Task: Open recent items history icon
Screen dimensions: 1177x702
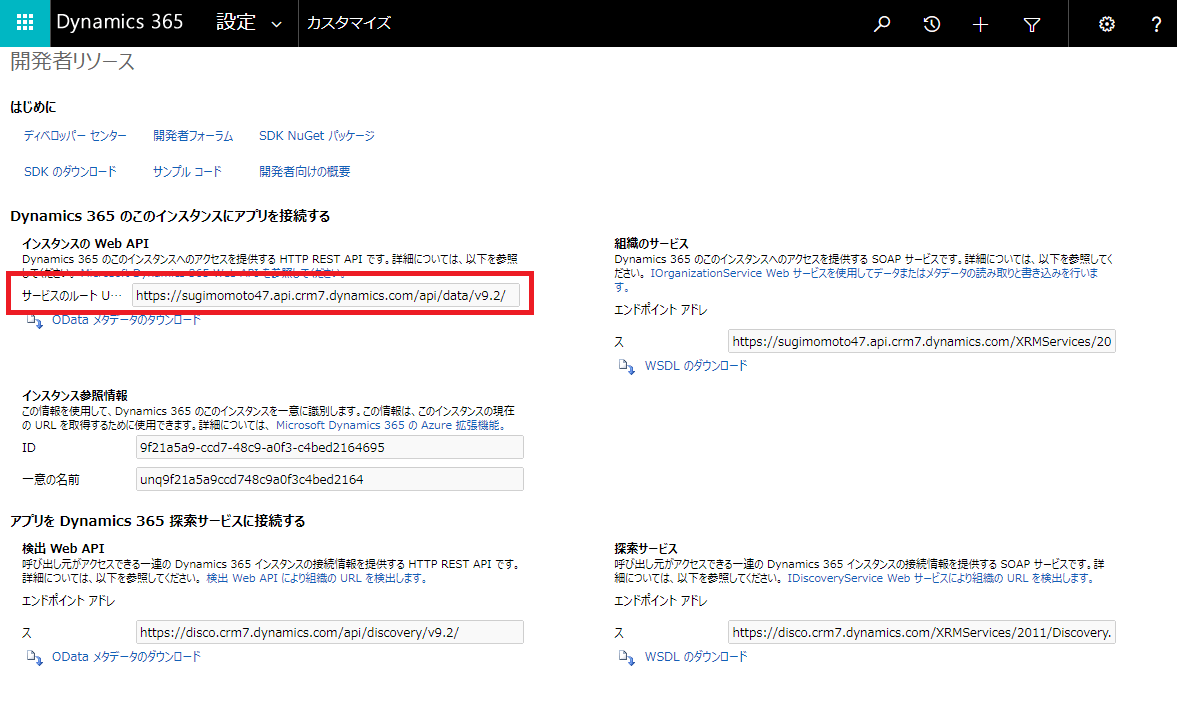Action: pyautogui.click(x=932, y=24)
